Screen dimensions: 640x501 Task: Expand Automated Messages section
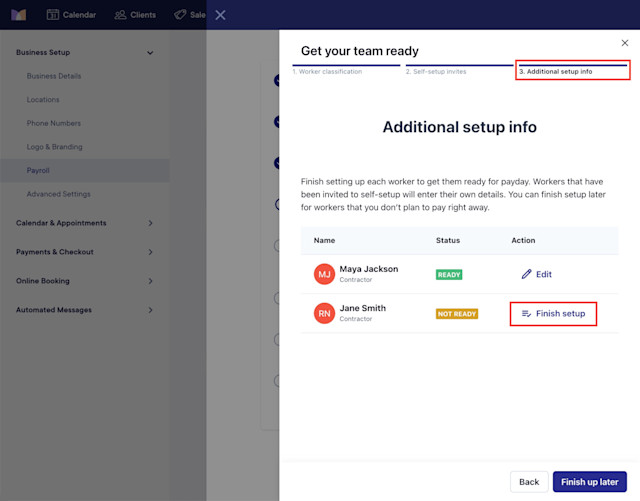[x=150, y=310]
